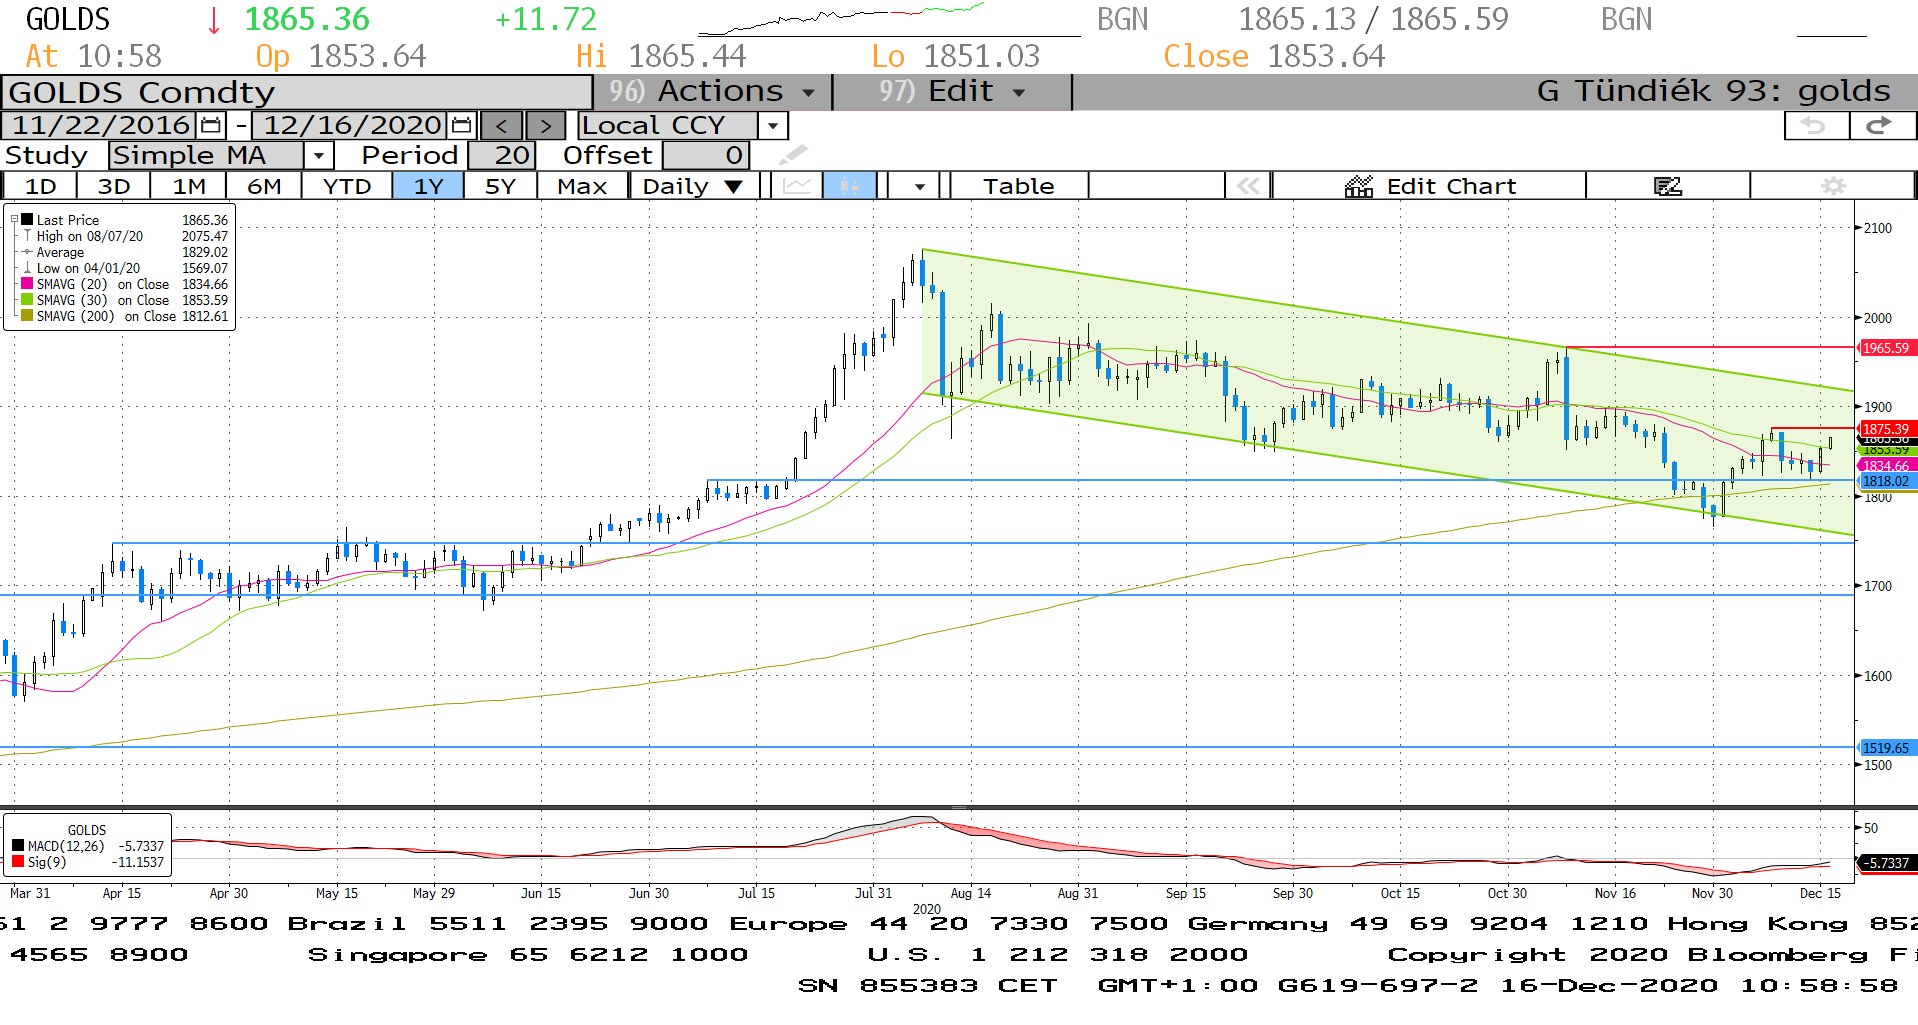Select the YTD range tab

tap(346, 186)
